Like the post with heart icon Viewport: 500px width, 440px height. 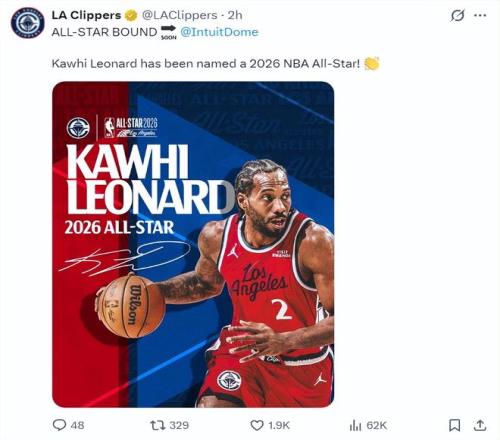[257, 425]
